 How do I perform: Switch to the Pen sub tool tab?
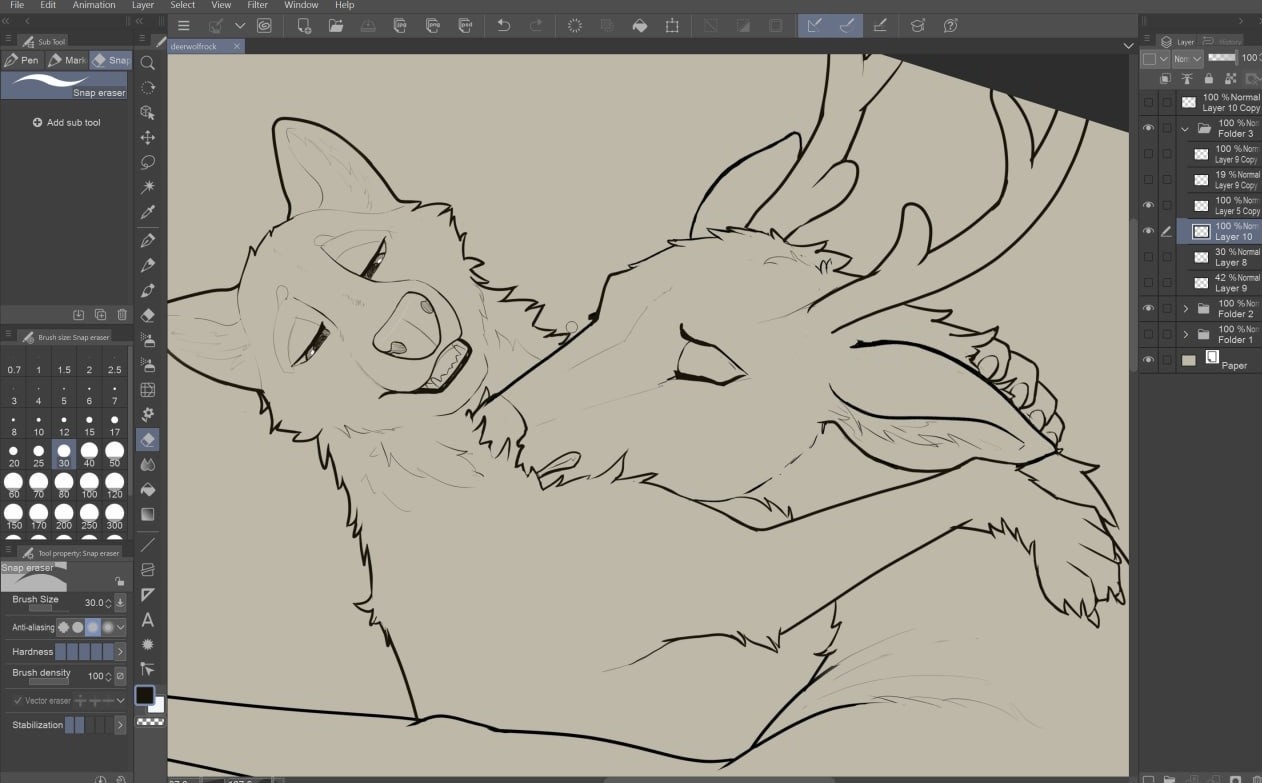click(x=22, y=60)
